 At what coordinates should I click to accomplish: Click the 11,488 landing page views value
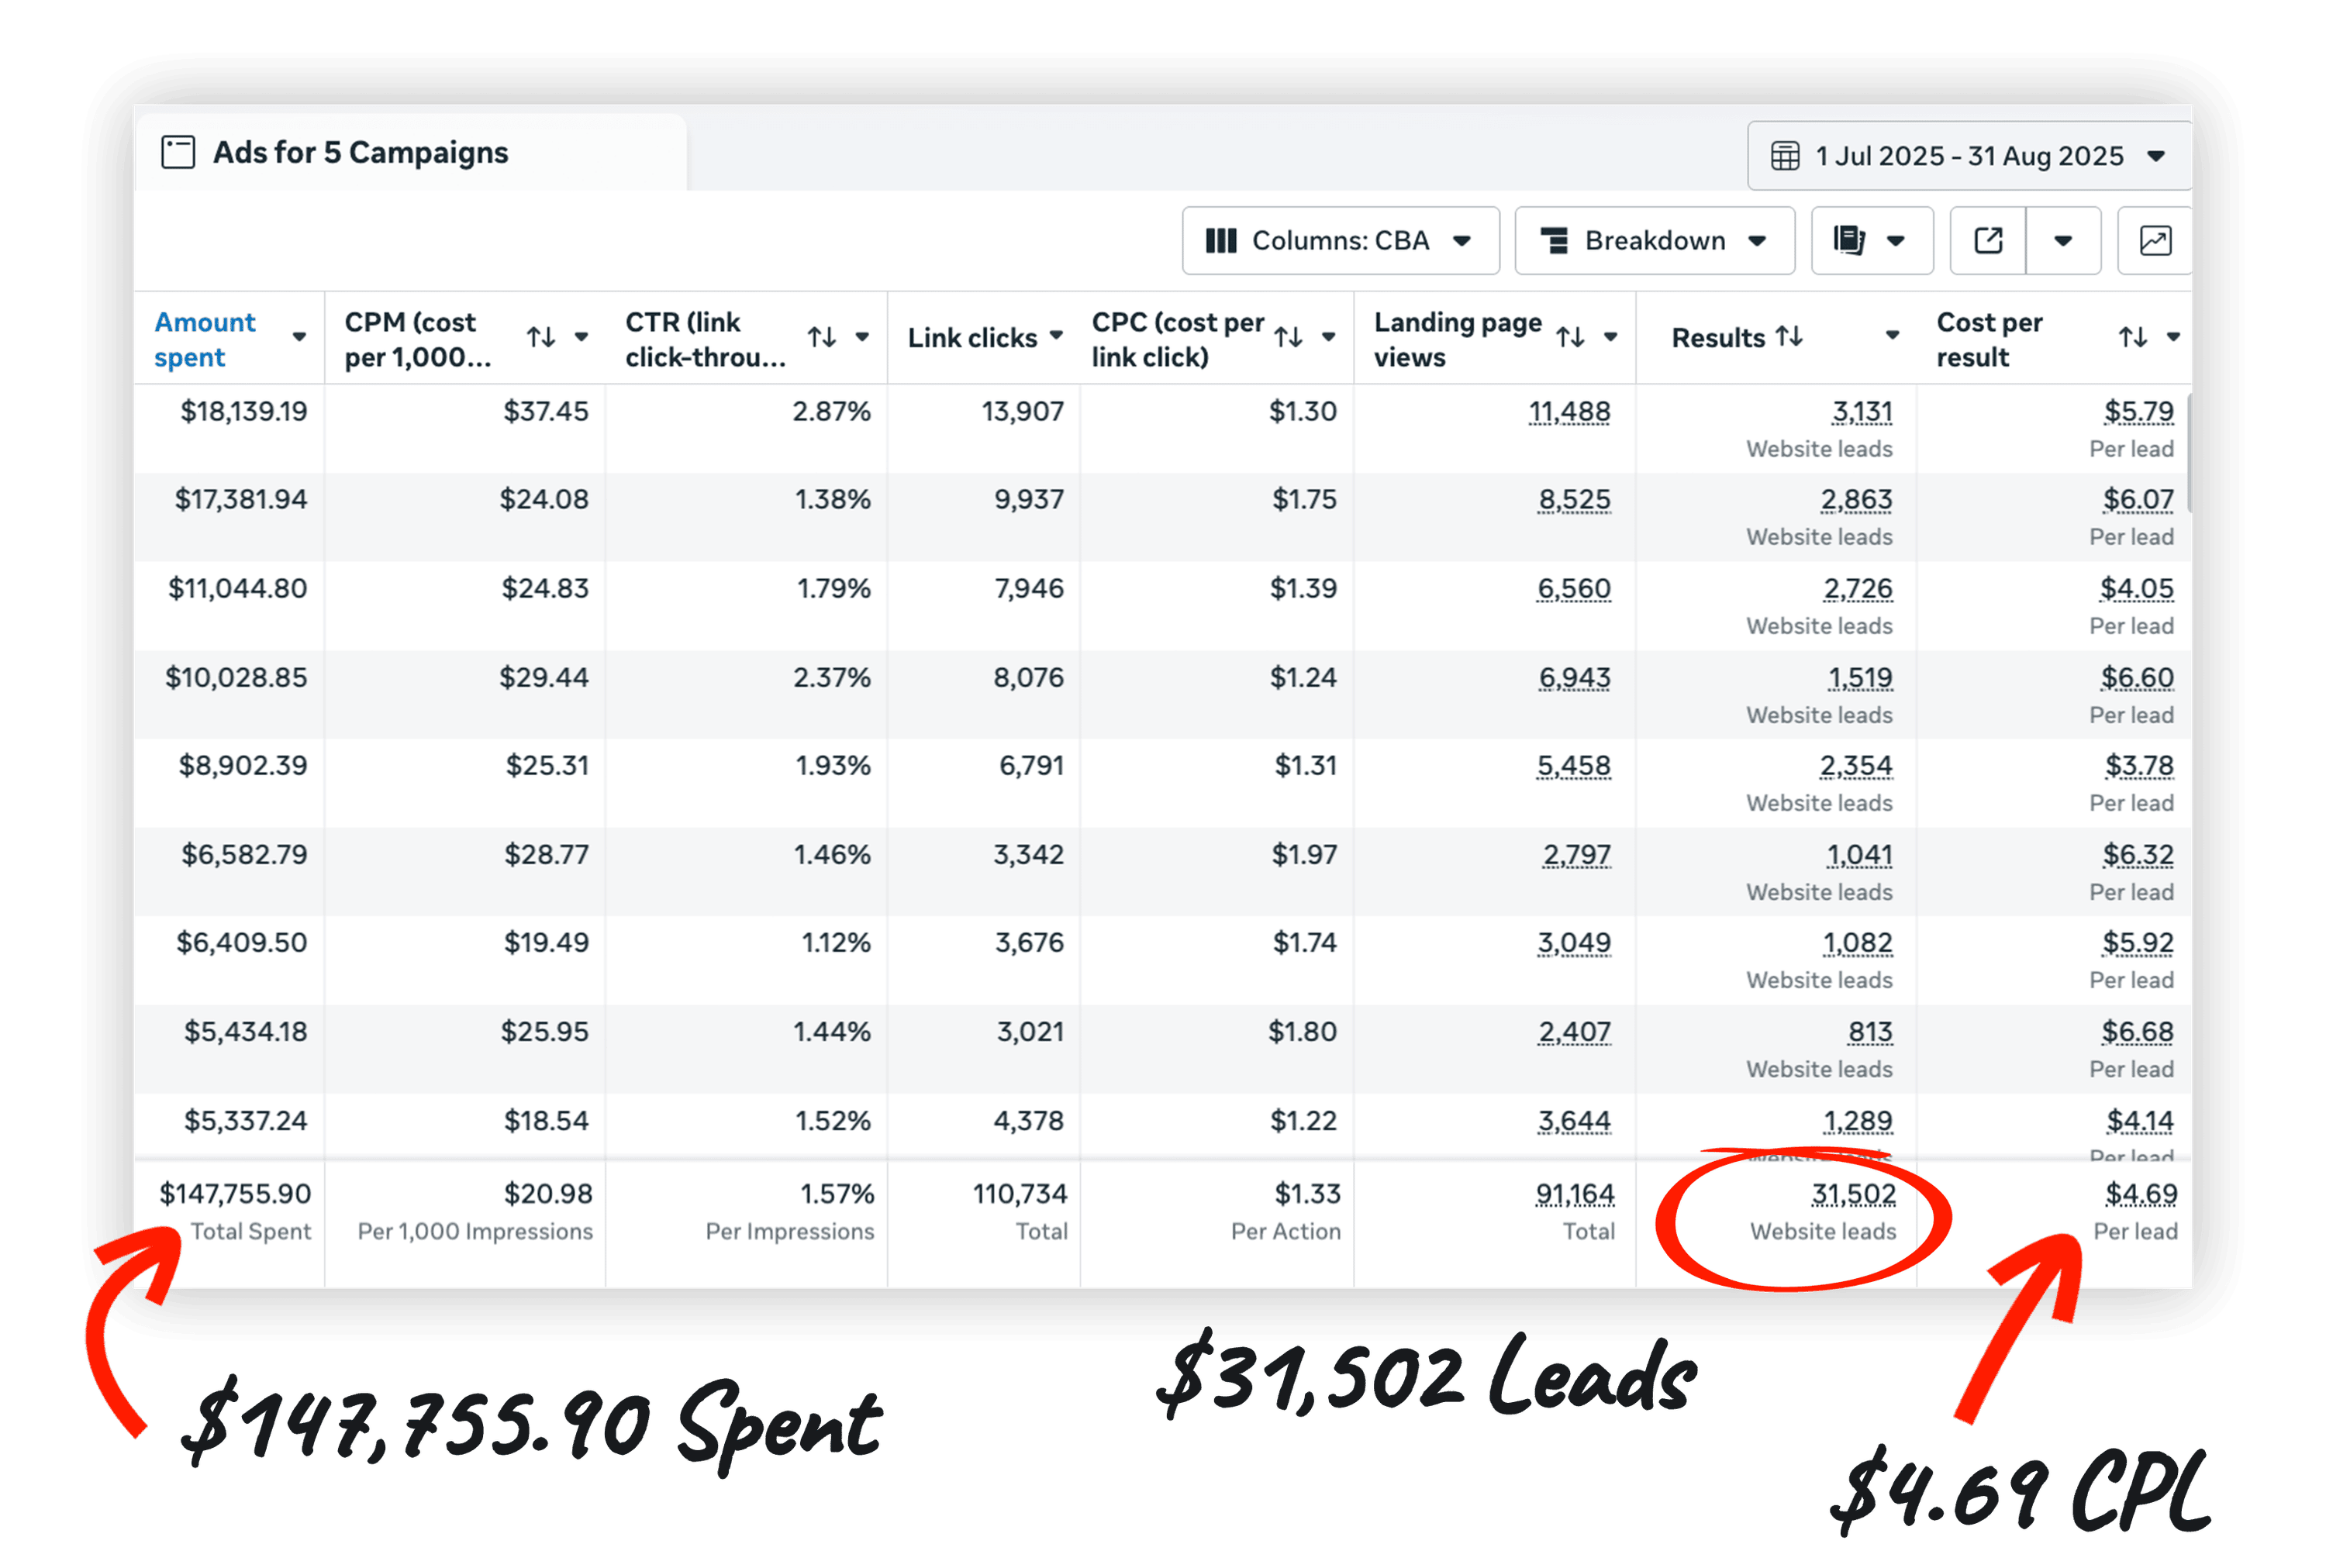pyautogui.click(x=1569, y=412)
